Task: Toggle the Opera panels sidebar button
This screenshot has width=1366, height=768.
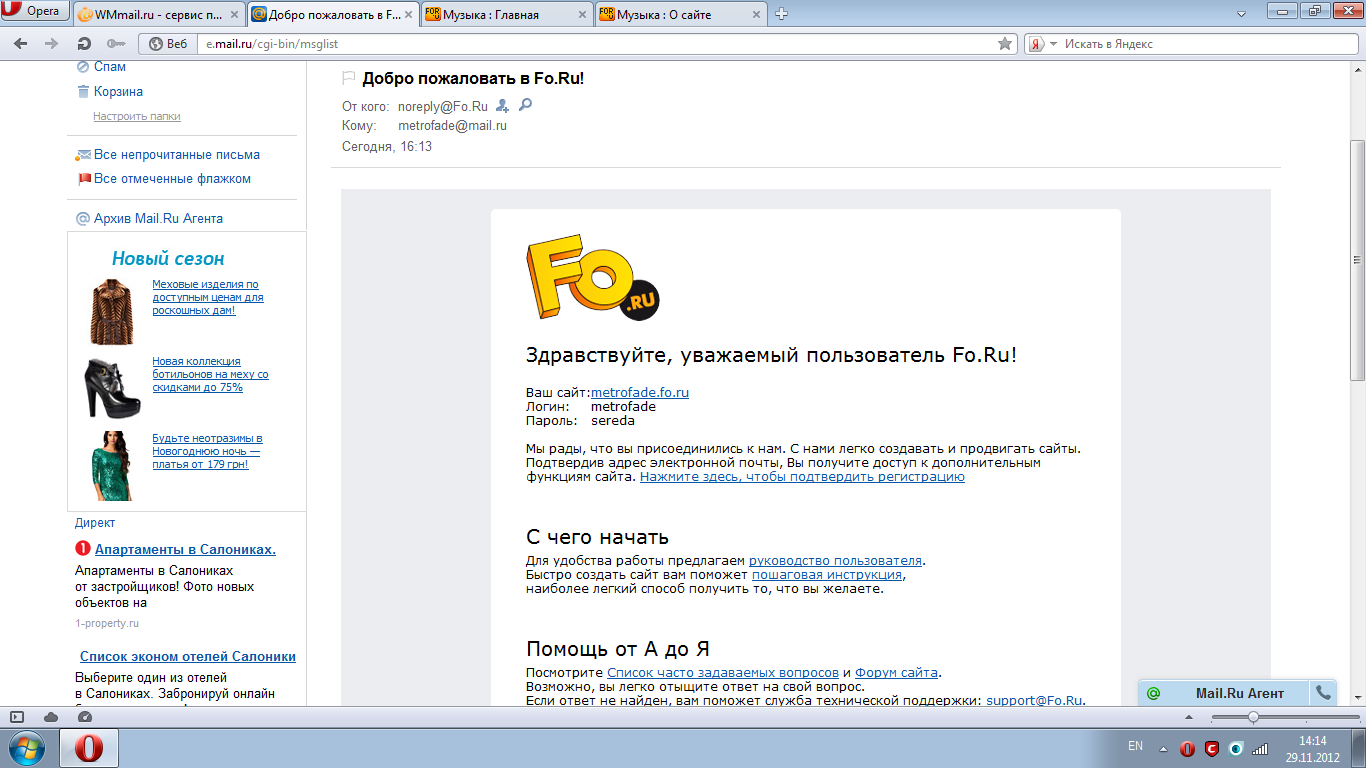Action: point(17,717)
